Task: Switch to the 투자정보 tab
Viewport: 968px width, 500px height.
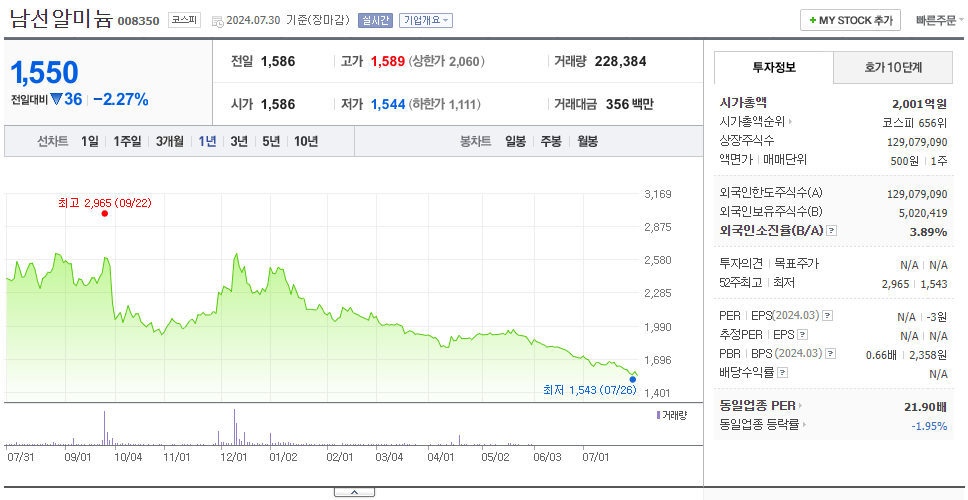Action: 774,68
